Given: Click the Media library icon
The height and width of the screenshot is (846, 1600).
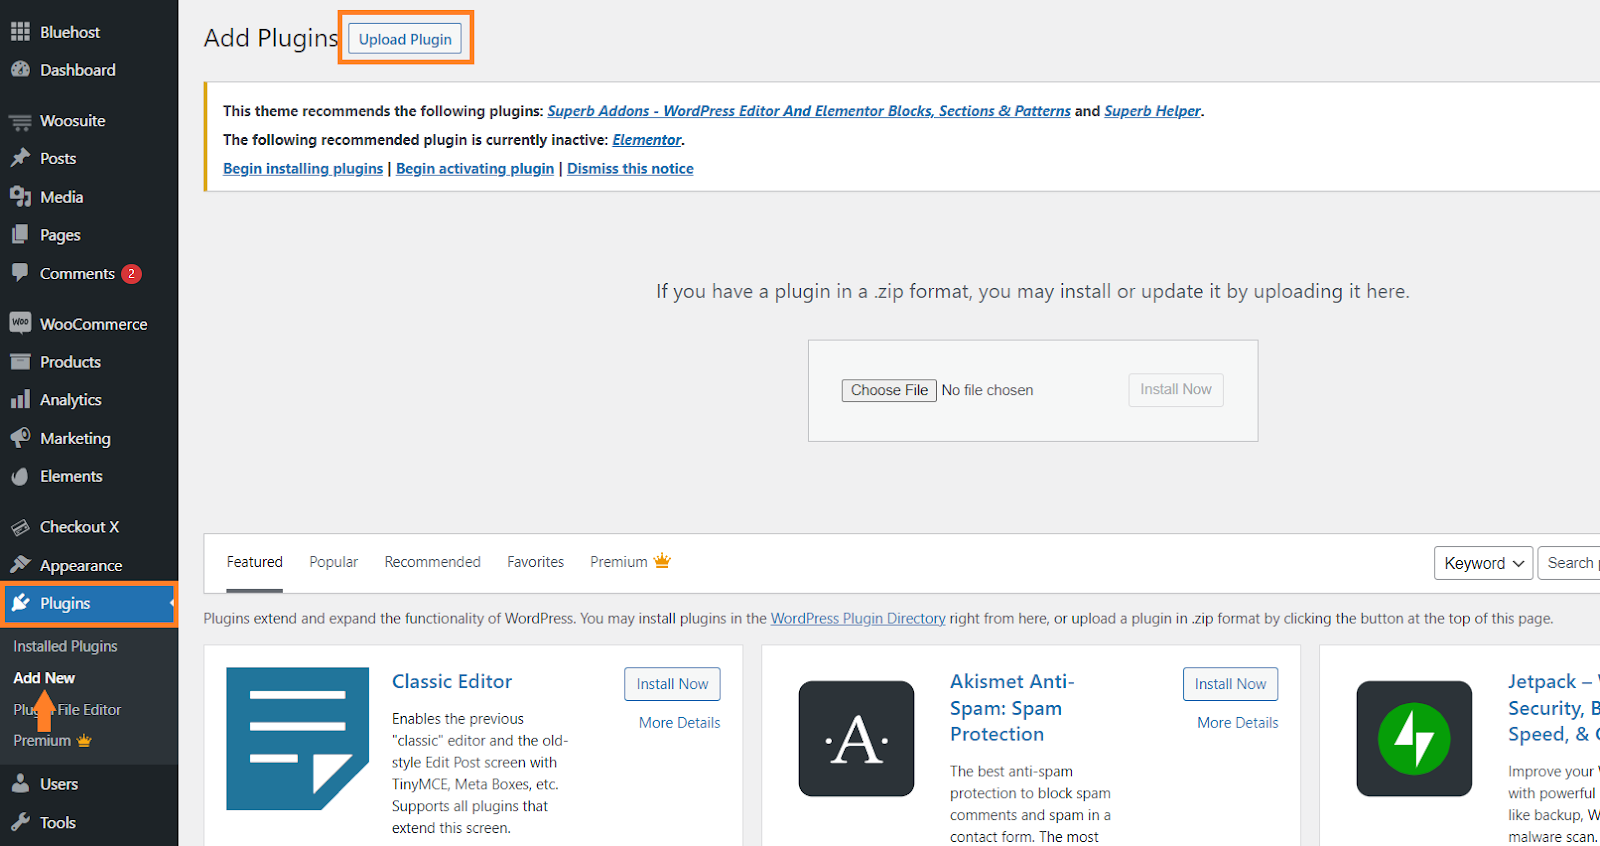Looking at the screenshot, I should (20, 197).
